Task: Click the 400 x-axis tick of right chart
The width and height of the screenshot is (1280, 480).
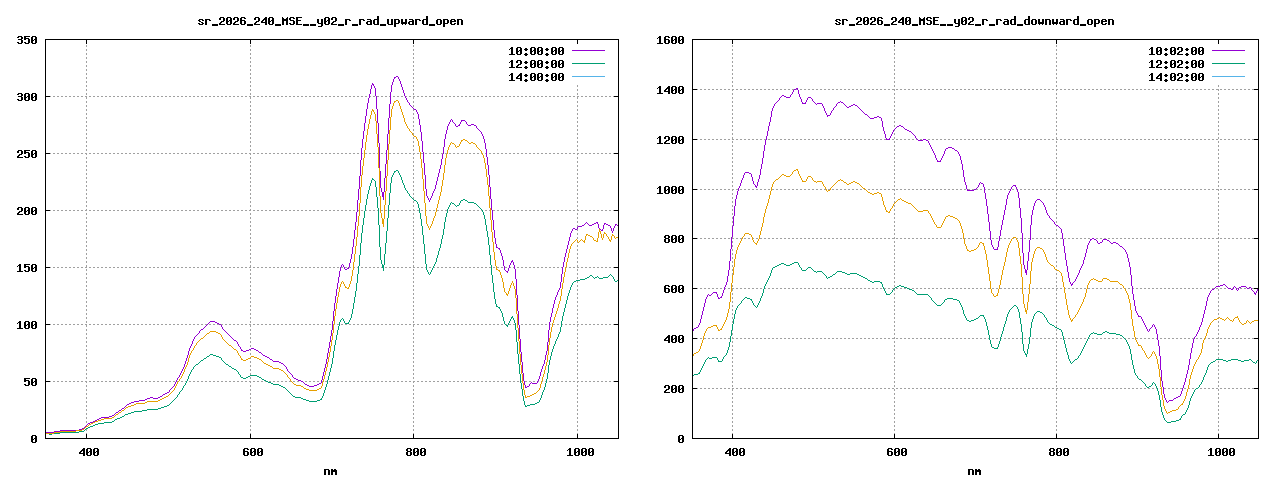Action: 733,453
